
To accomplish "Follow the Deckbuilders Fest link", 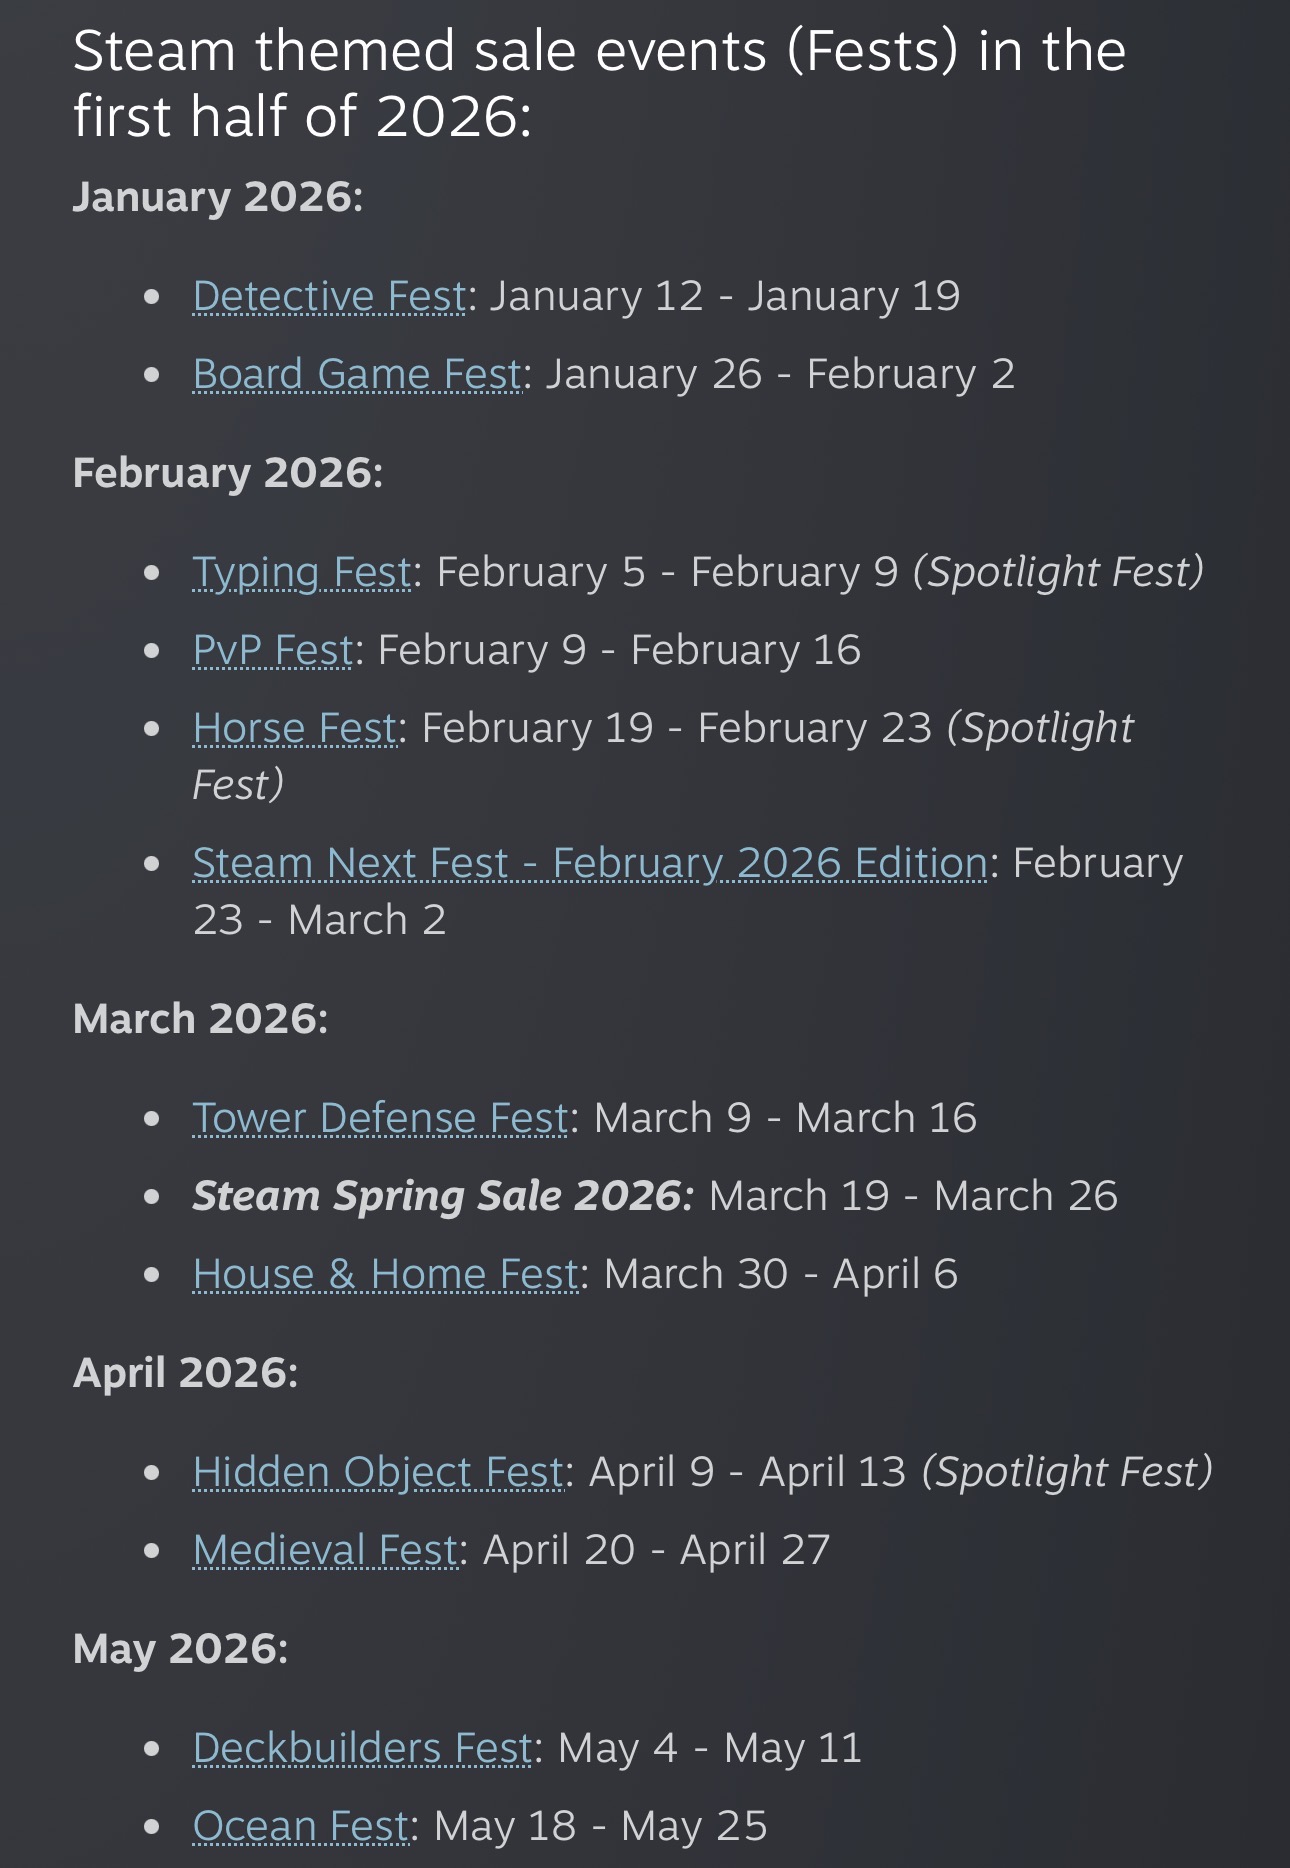I will [x=362, y=1748].
